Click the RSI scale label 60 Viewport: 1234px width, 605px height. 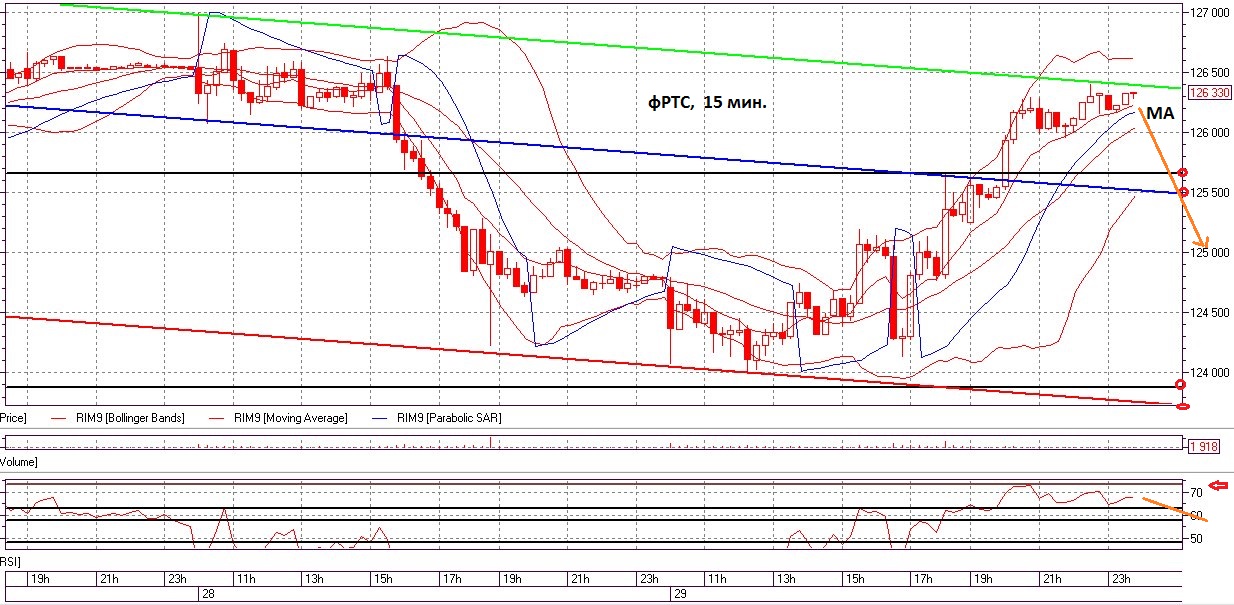[x=1195, y=515]
